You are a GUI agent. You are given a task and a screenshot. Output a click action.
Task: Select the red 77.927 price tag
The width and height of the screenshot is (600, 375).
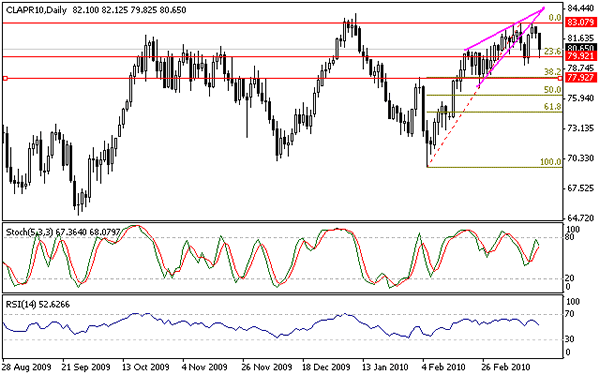(x=580, y=78)
